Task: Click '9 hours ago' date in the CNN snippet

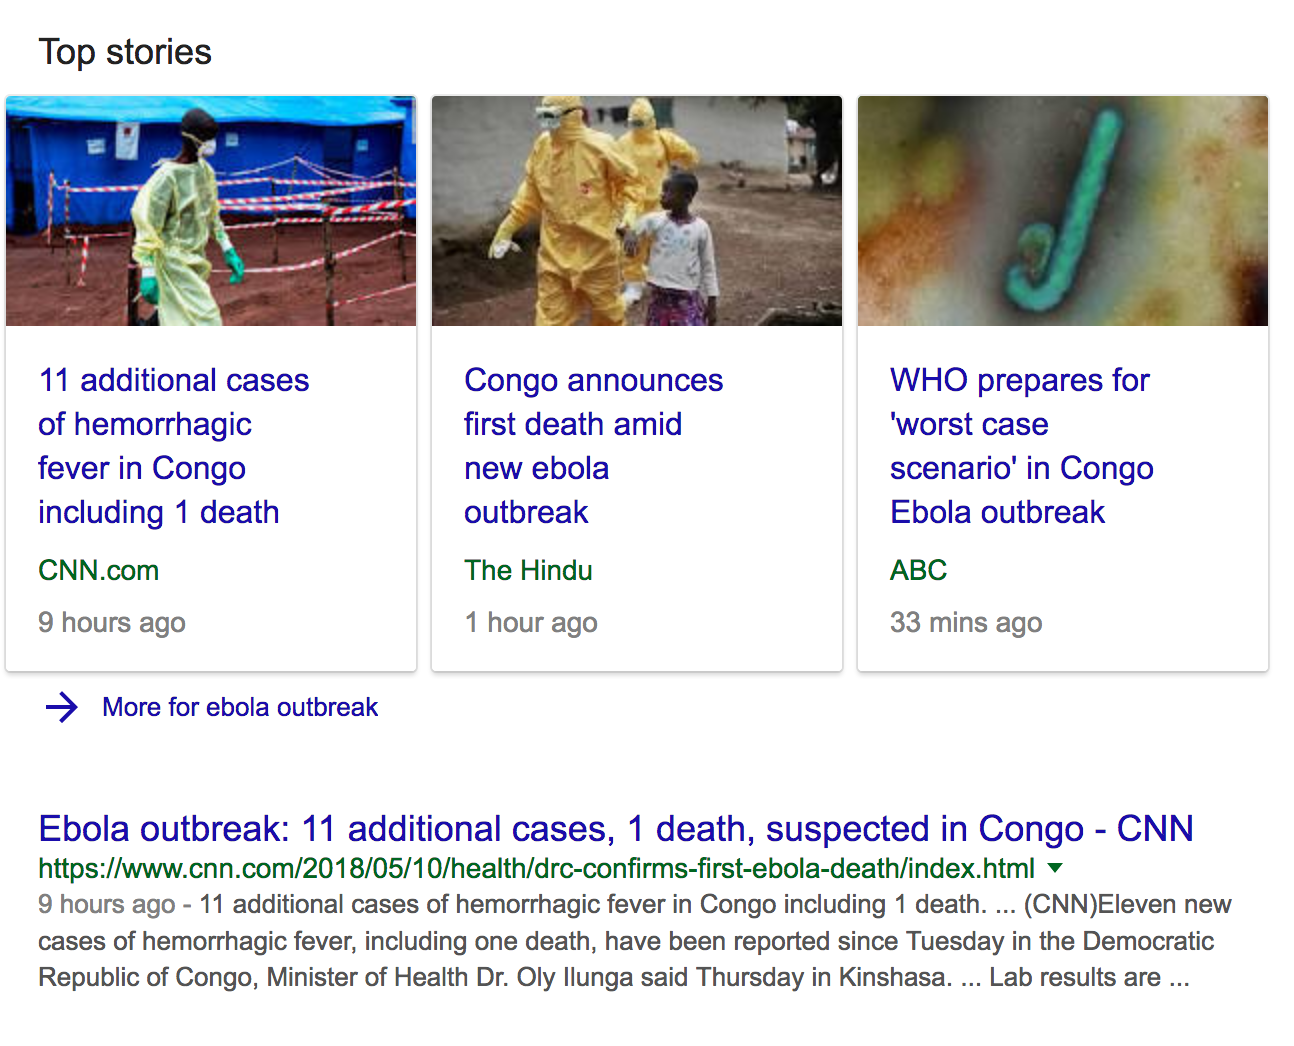Action: (x=107, y=904)
